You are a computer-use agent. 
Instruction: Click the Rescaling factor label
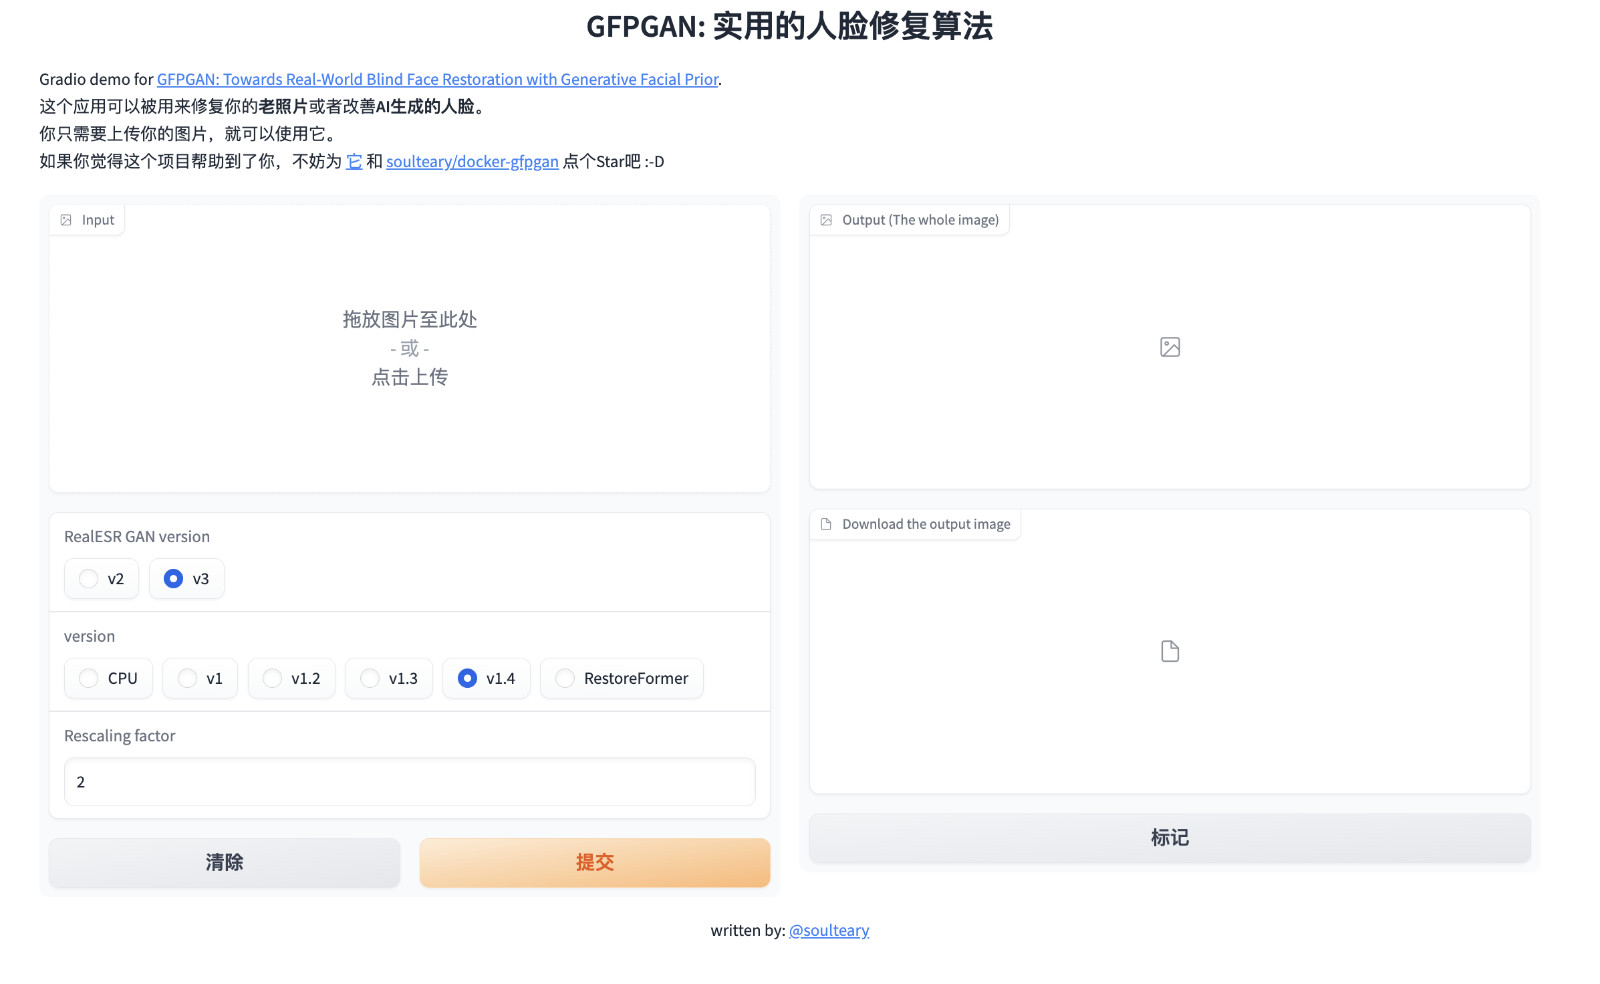(120, 736)
